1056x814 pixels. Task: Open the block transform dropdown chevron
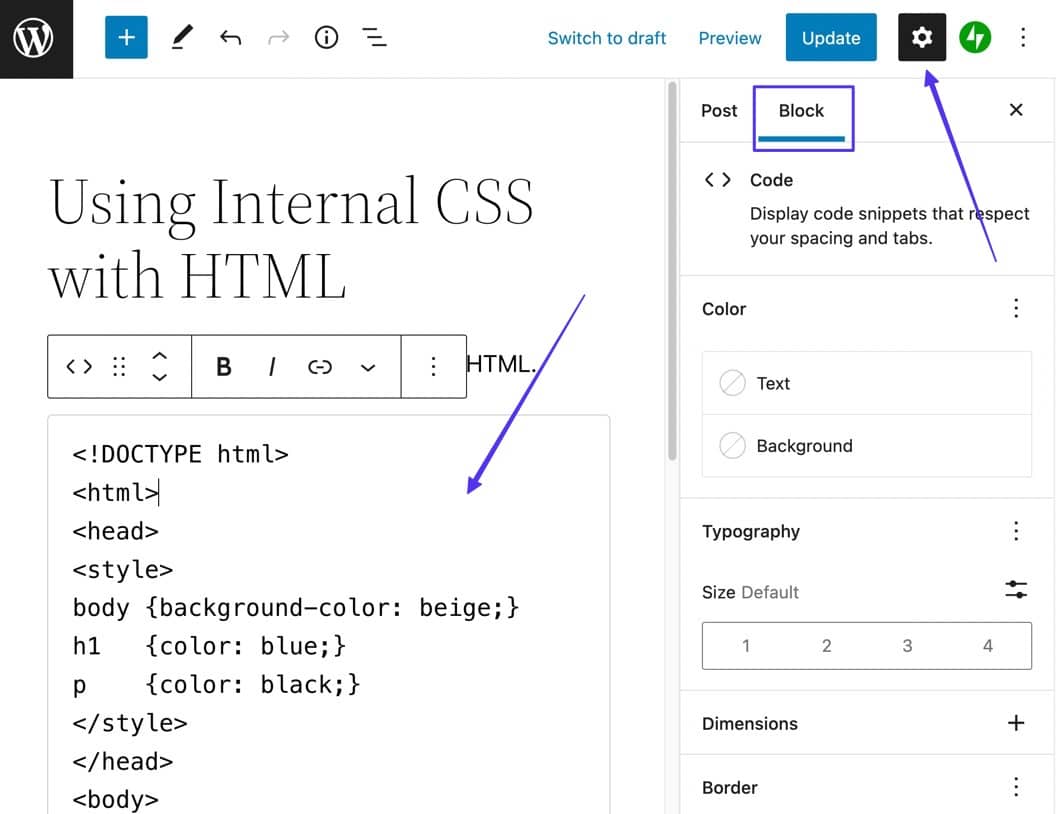click(367, 366)
